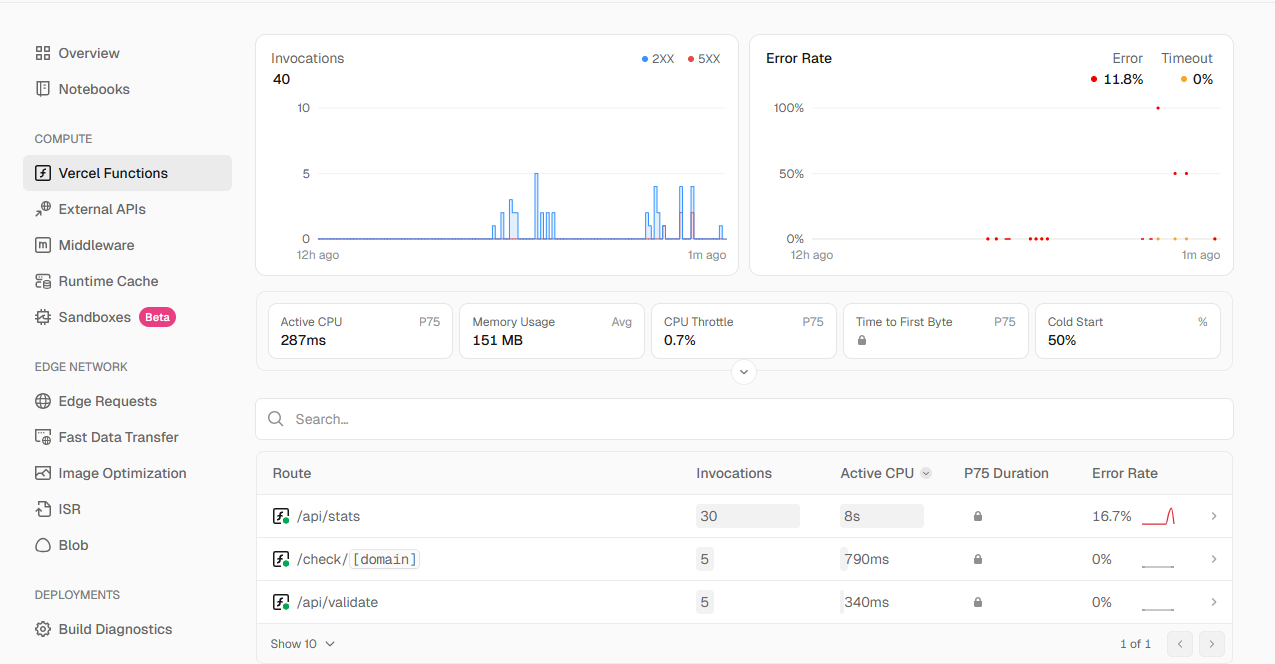Open the Overview grid icon

(42, 53)
